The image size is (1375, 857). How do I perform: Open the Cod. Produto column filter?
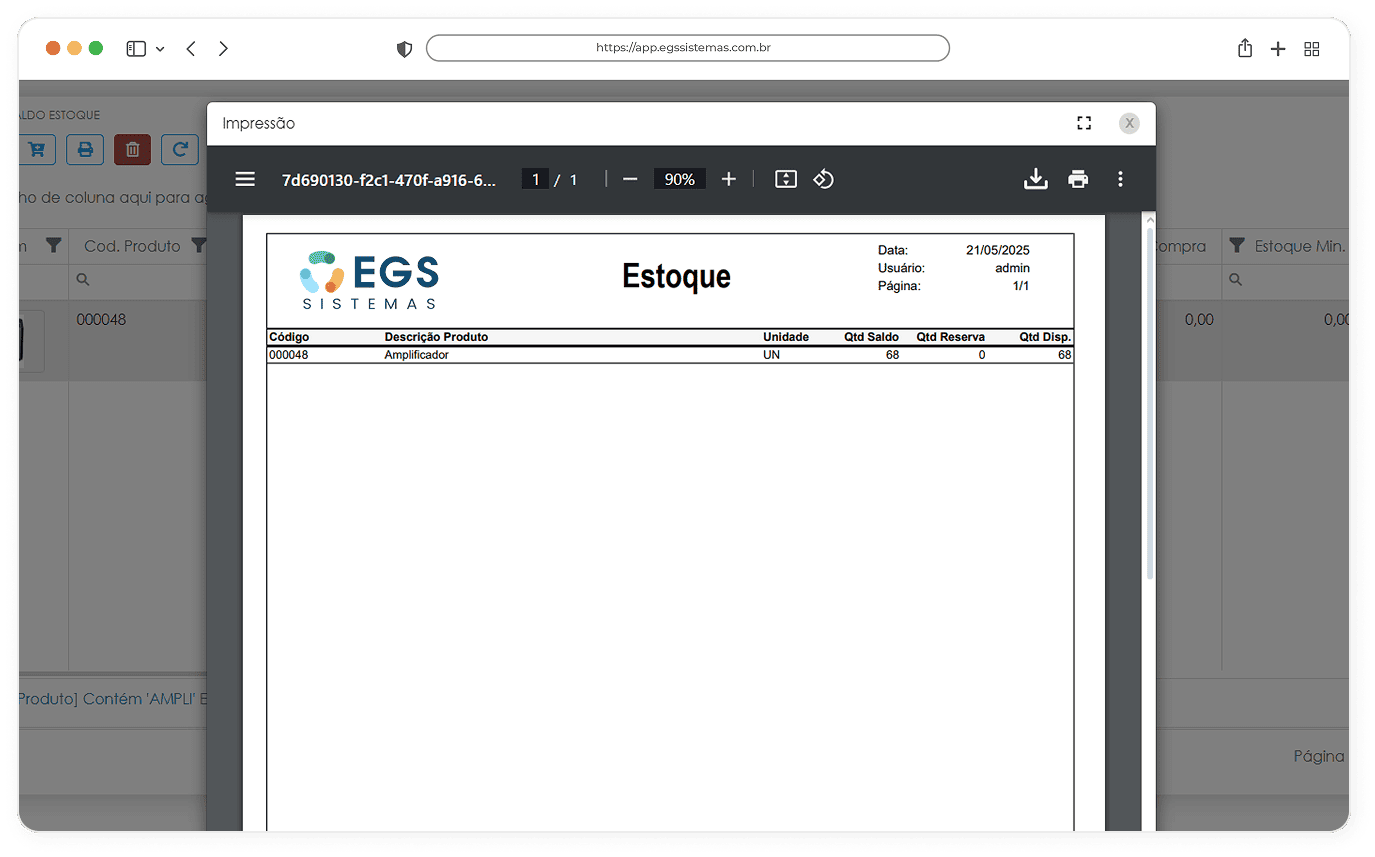pyautogui.click(x=199, y=246)
